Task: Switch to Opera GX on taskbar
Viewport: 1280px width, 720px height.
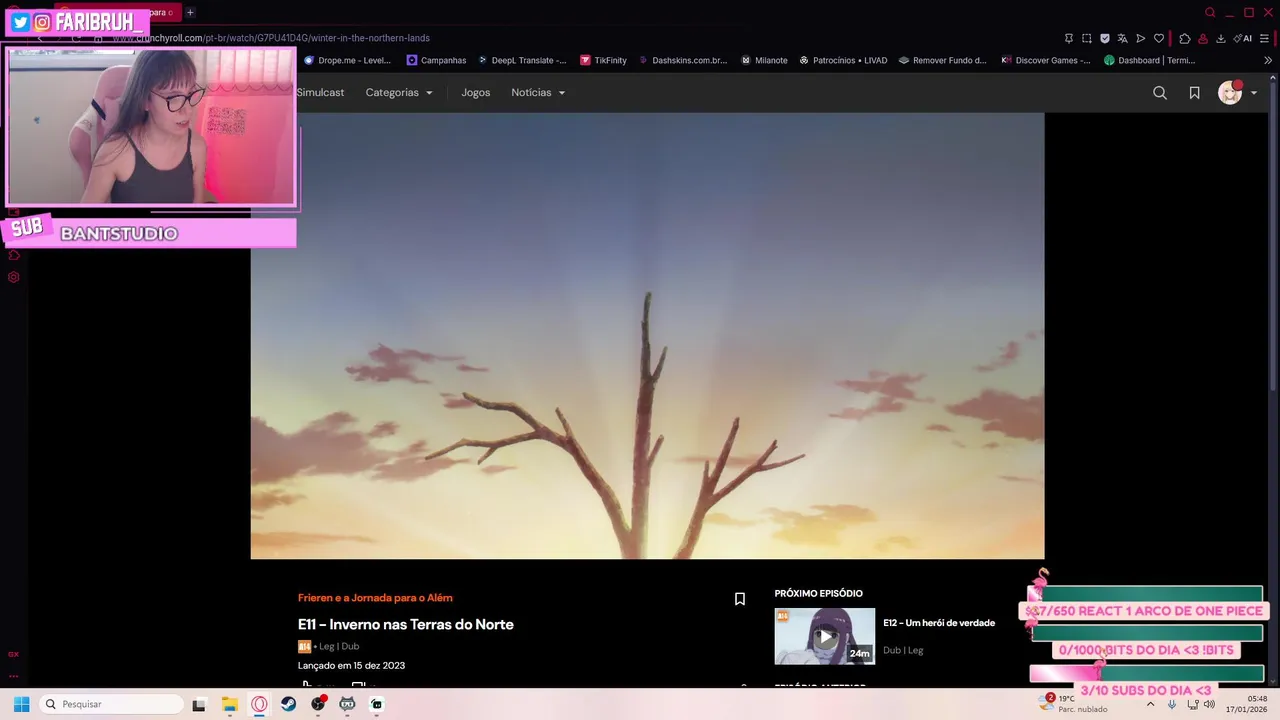Action: pyautogui.click(x=259, y=704)
